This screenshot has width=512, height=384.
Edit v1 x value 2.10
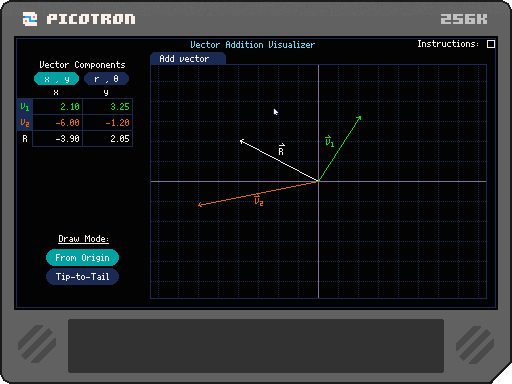pyautogui.click(x=58, y=107)
